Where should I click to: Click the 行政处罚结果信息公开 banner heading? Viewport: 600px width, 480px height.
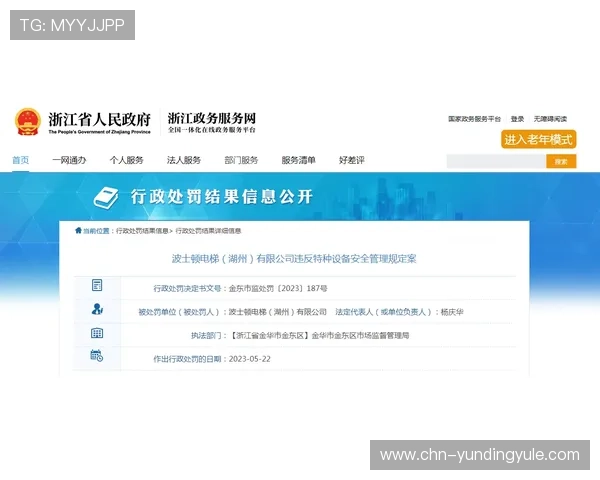[x=222, y=197]
